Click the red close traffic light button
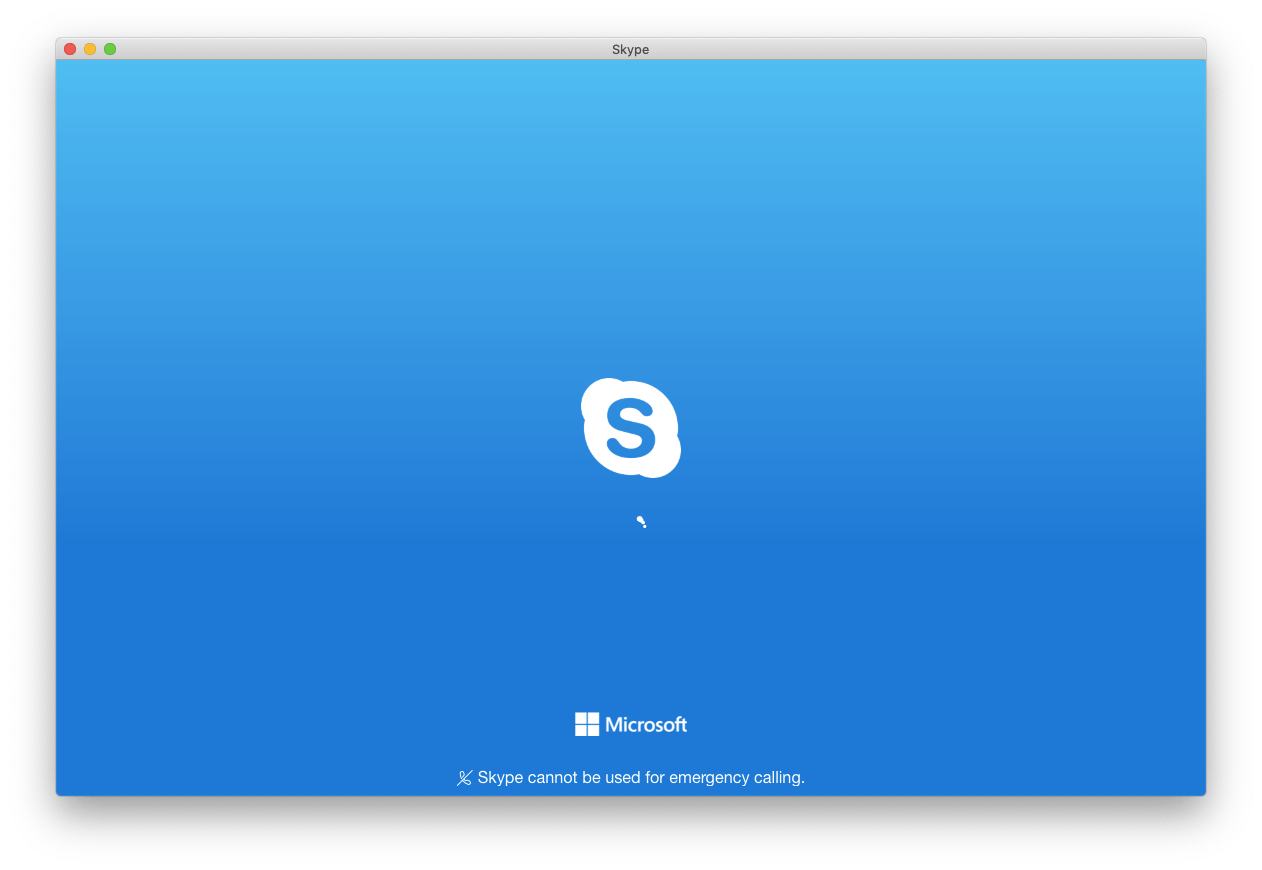This screenshot has height=870, width=1262. 69,48
